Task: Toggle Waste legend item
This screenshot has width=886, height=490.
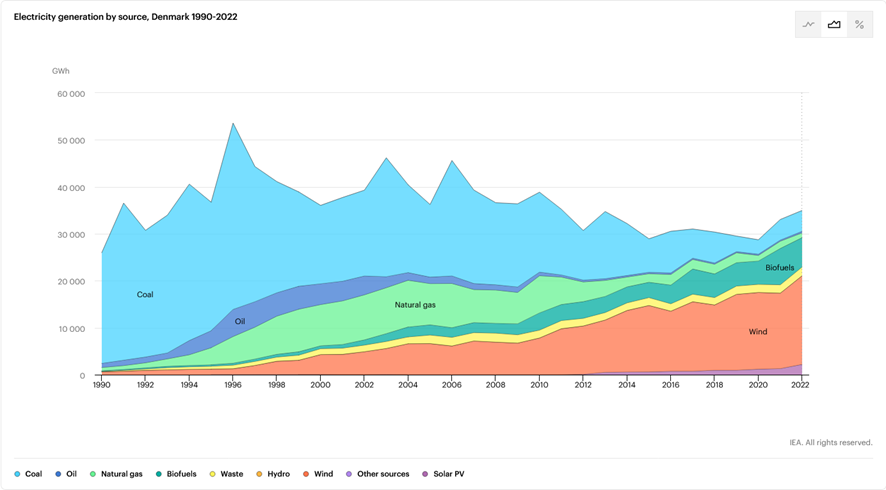Action: (x=231, y=474)
